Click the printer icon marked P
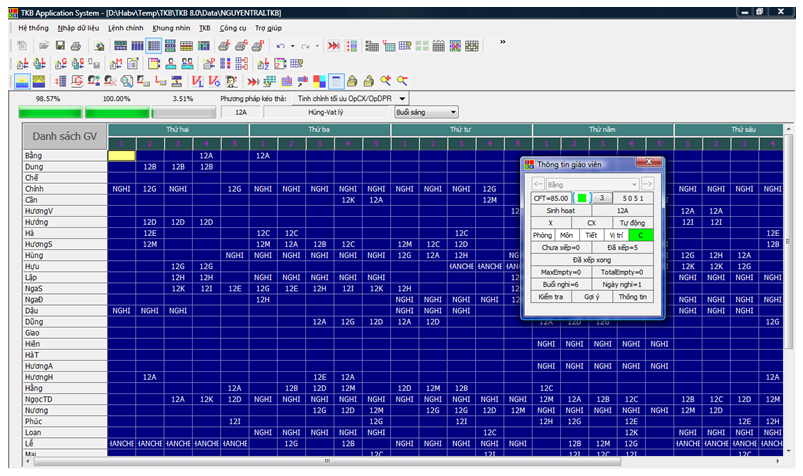Image resolution: width=803 pixels, height=476 pixels. 258,46
